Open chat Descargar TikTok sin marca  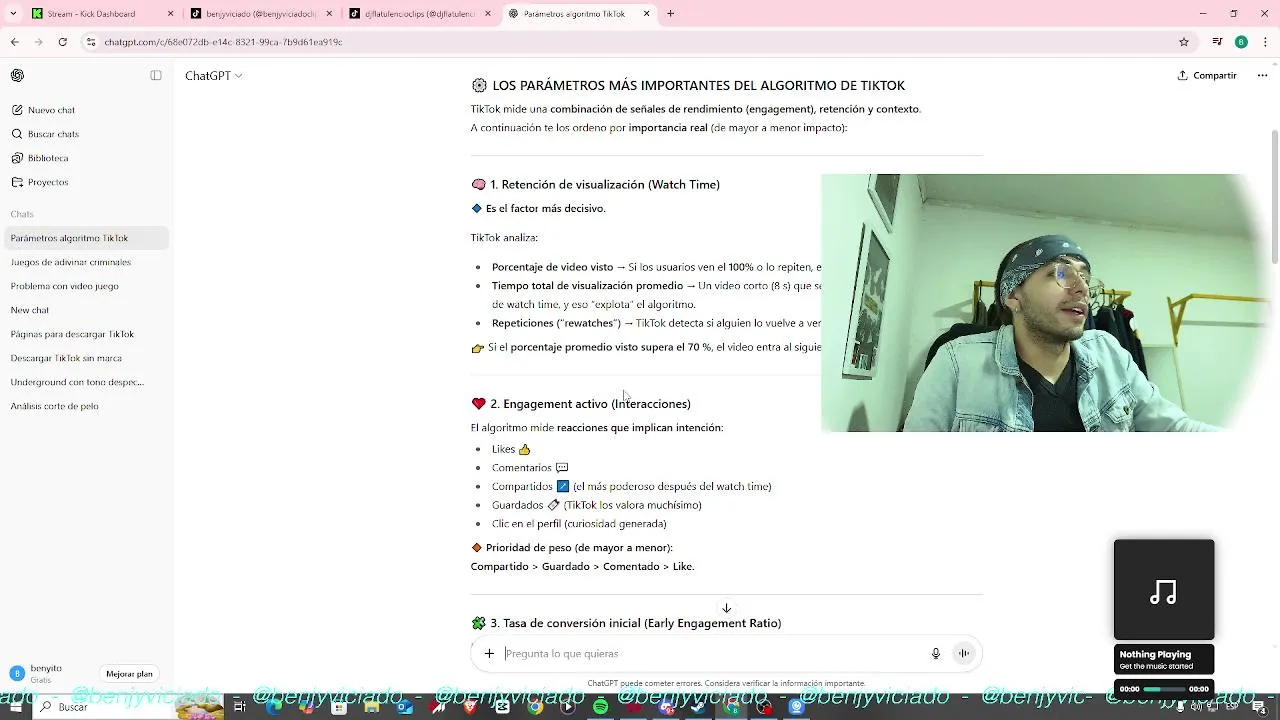point(66,358)
